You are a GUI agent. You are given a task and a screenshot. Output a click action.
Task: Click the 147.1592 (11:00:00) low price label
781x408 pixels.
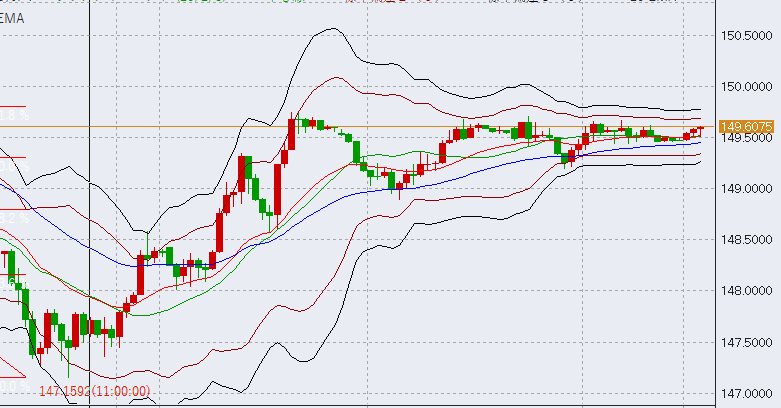click(95, 391)
